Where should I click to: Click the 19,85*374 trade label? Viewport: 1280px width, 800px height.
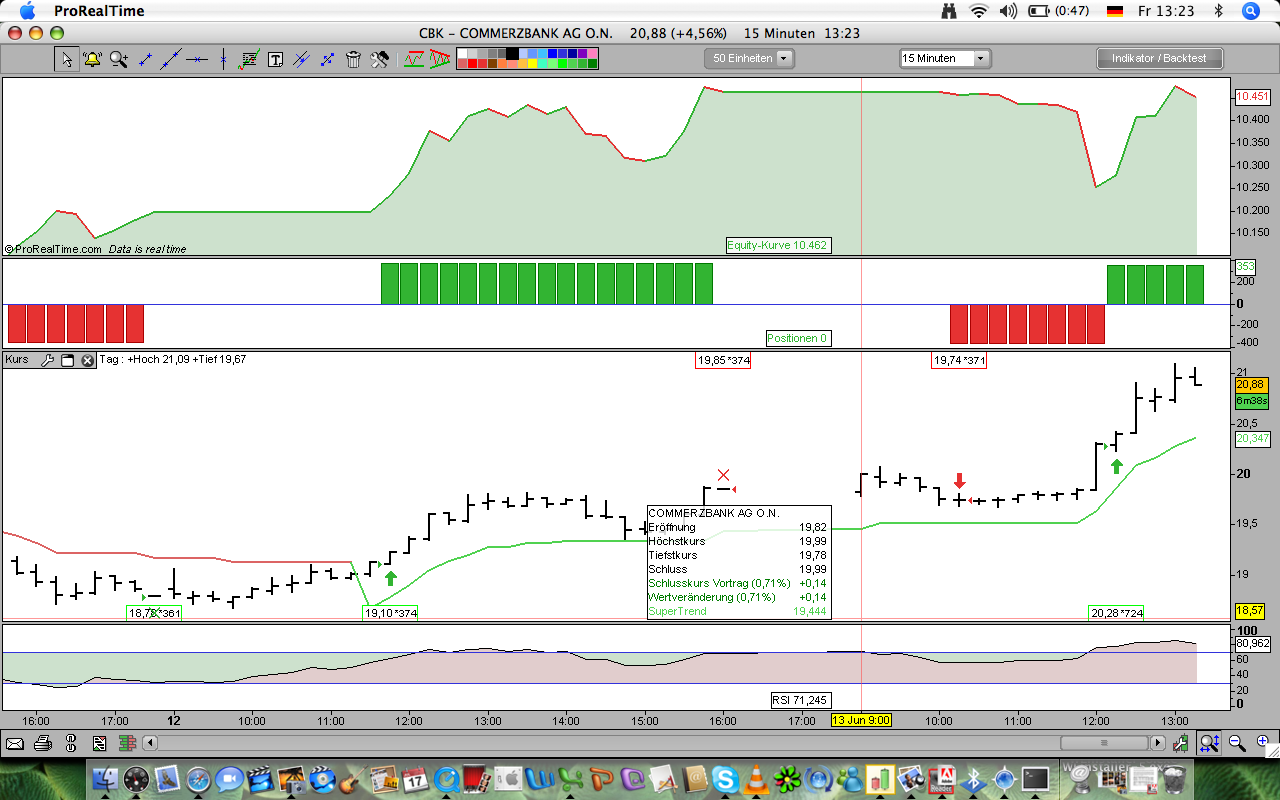tap(723, 360)
